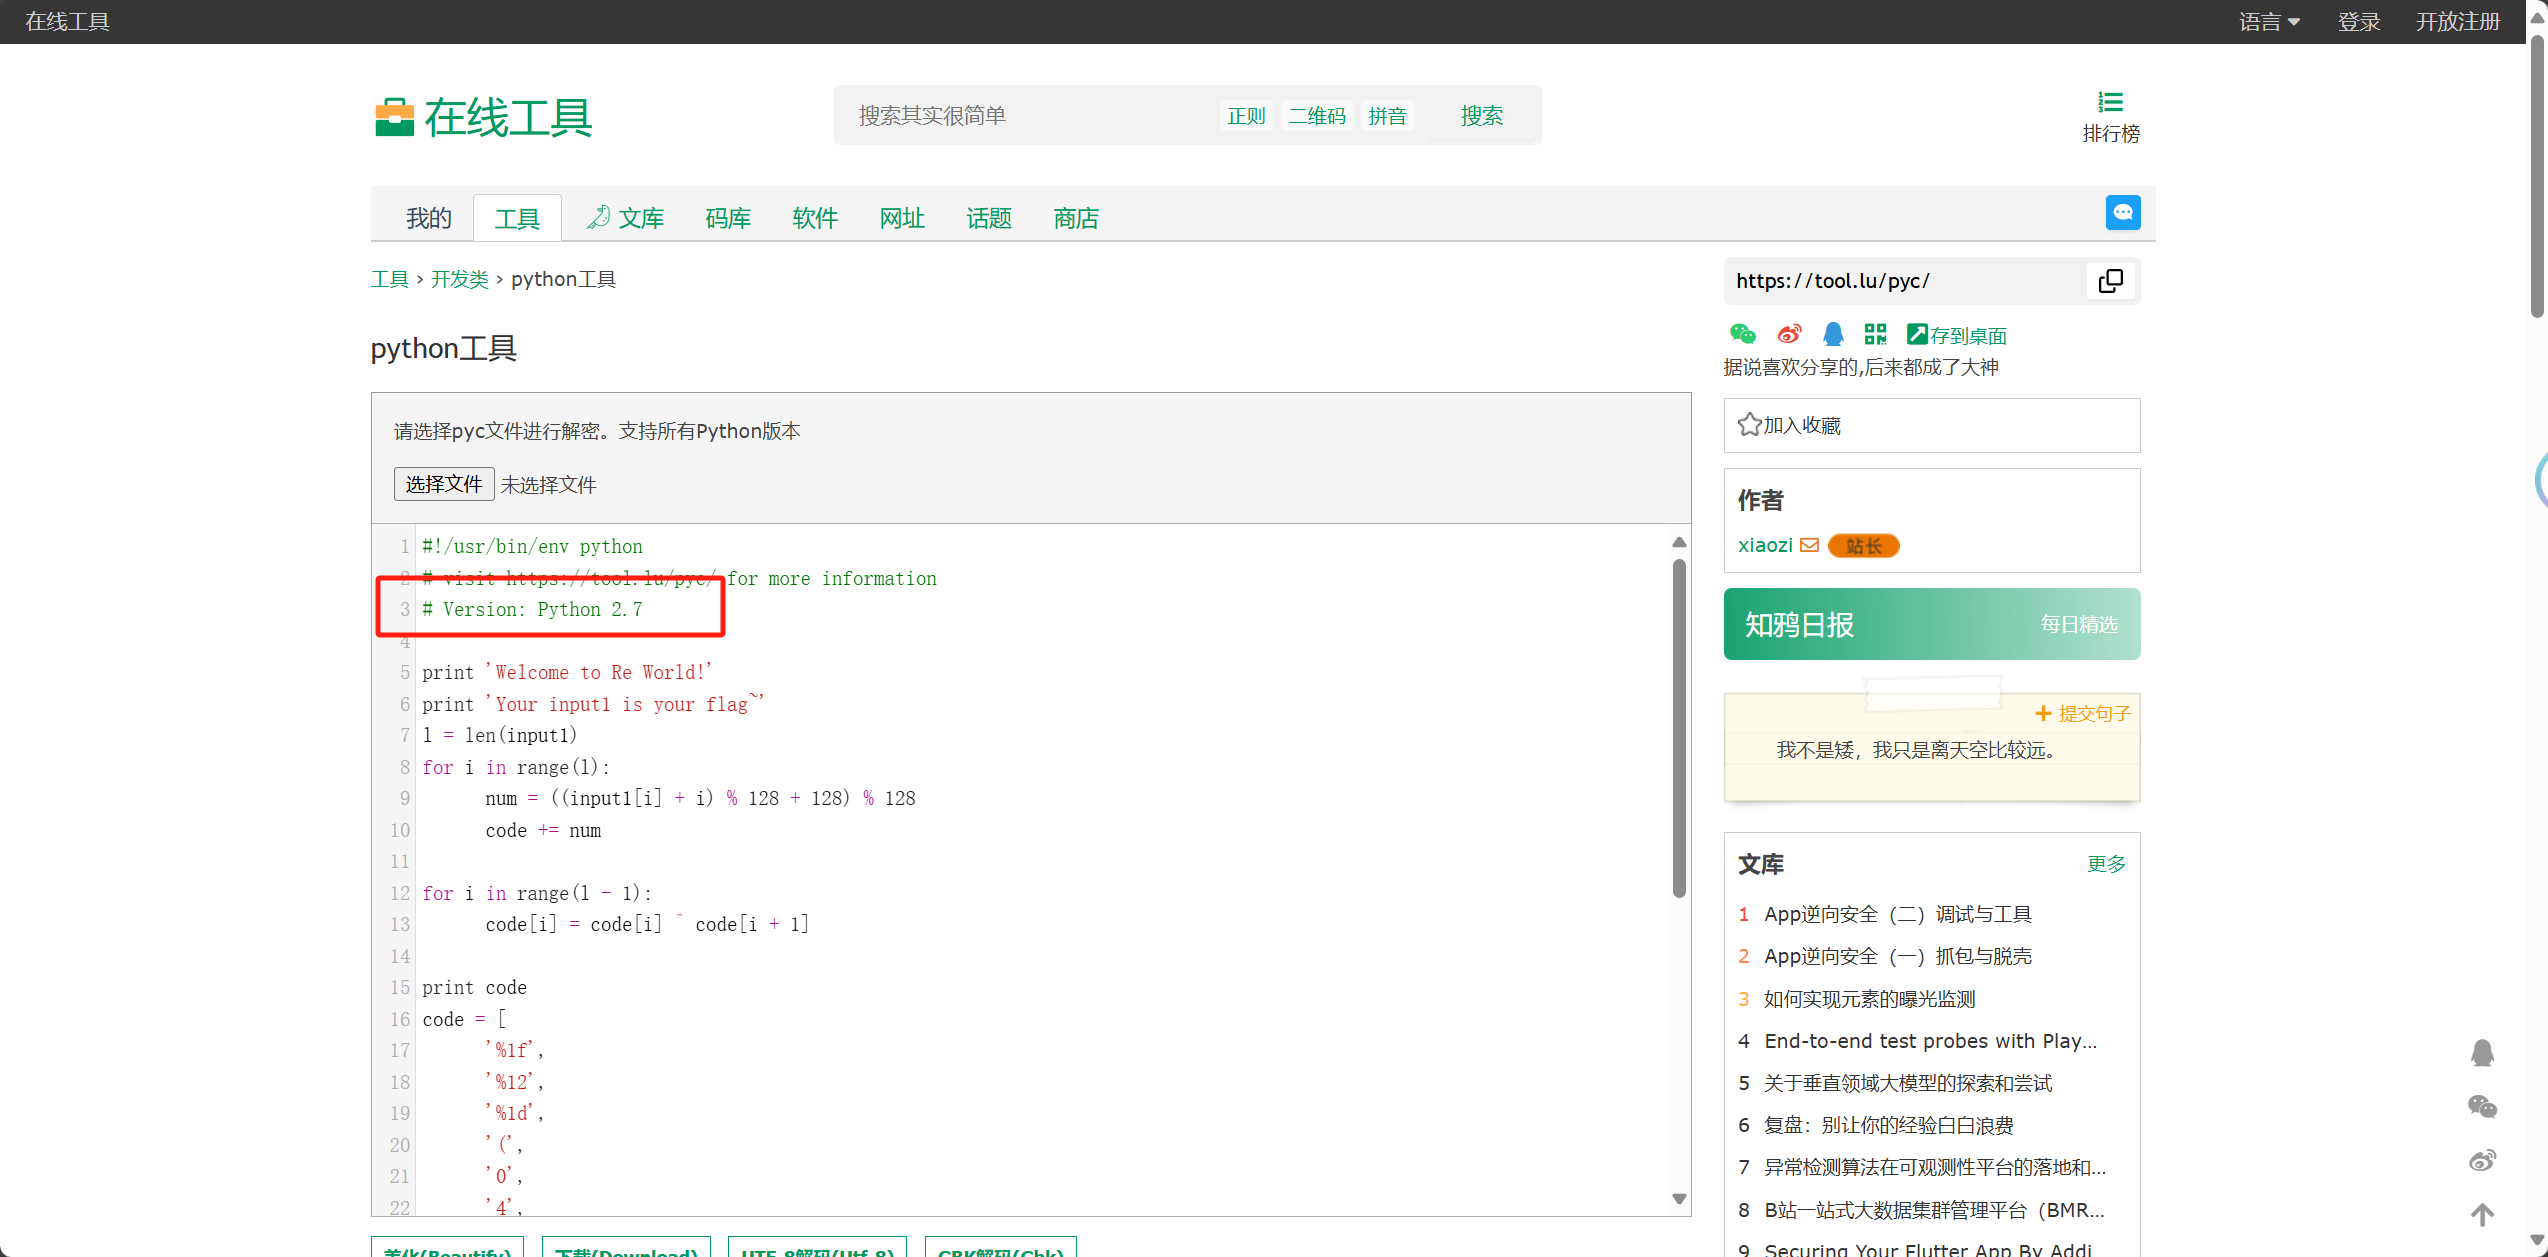2548x1257 pixels.
Task: Click the back-to-top arrow icon
Action: (2482, 1214)
